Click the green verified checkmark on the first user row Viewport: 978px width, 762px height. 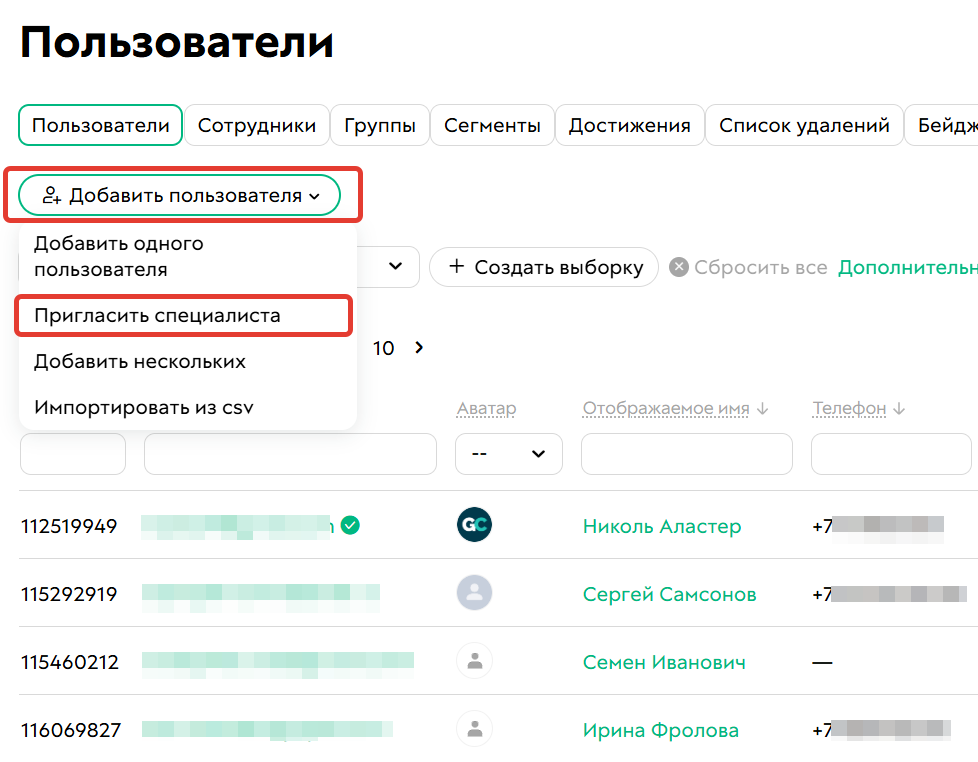(351, 524)
